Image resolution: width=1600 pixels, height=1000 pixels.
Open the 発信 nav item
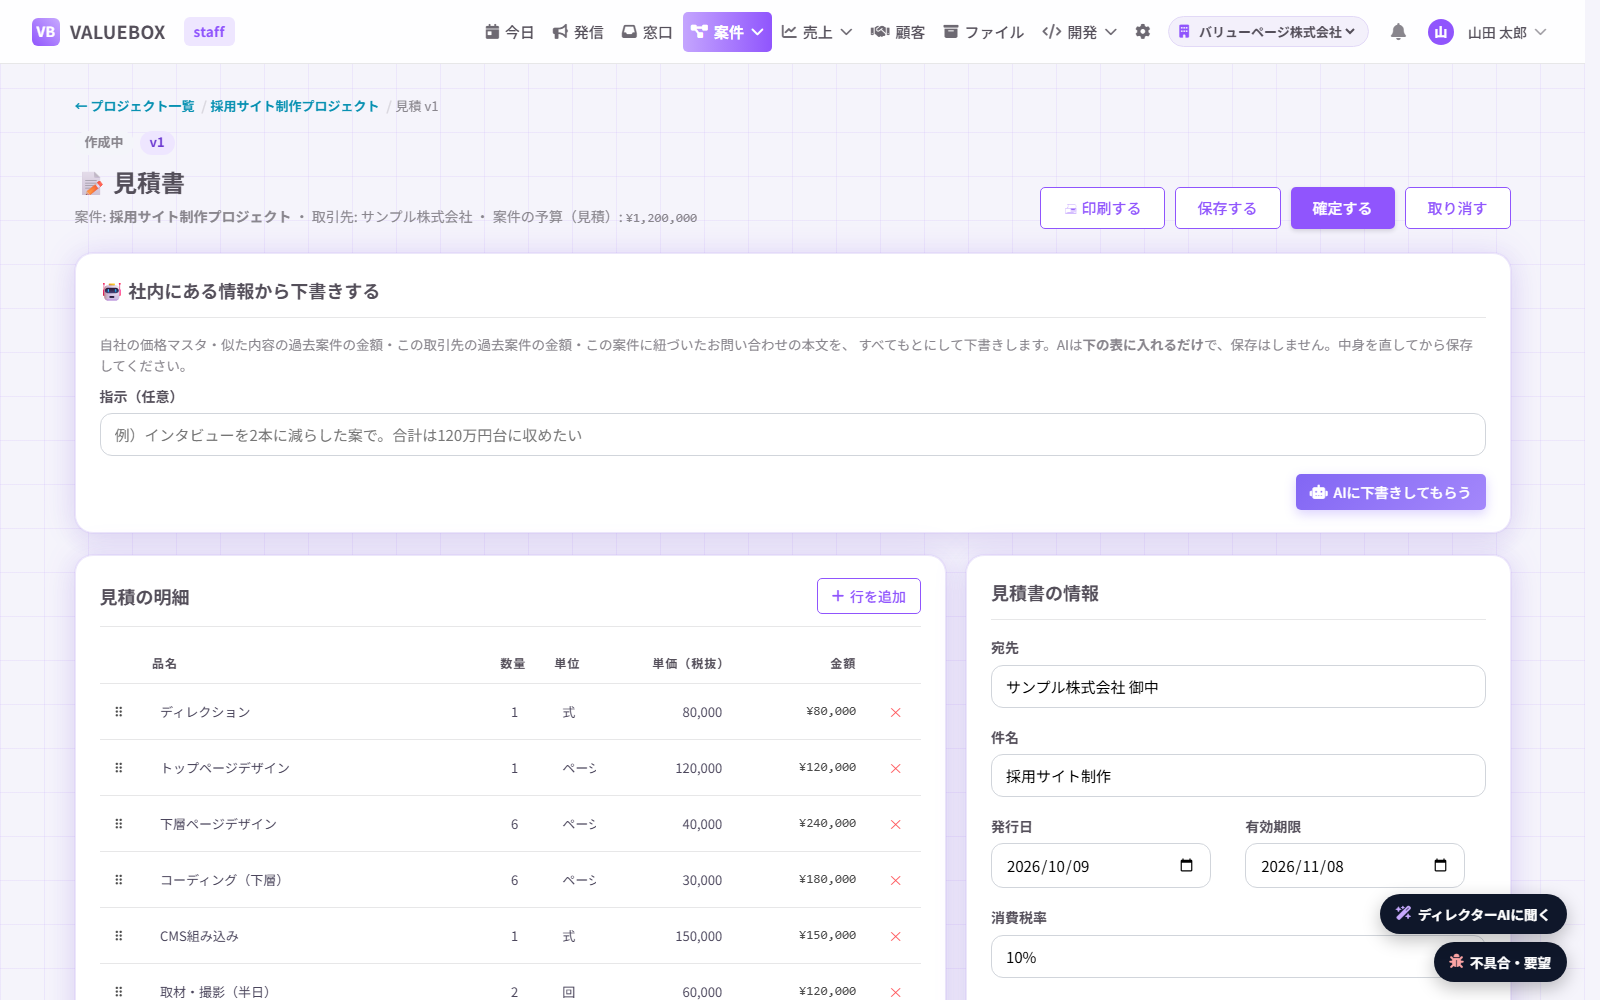click(578, 32)
